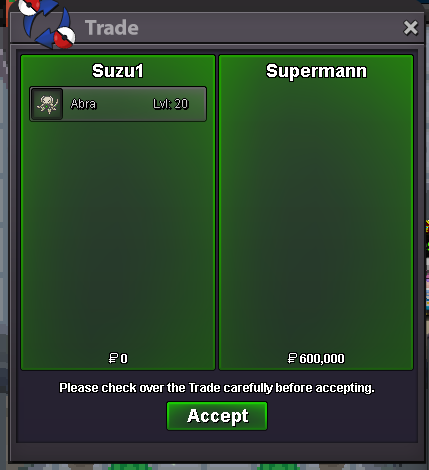
Task: Close the Trade window with the X
Action: click(410, 28)
